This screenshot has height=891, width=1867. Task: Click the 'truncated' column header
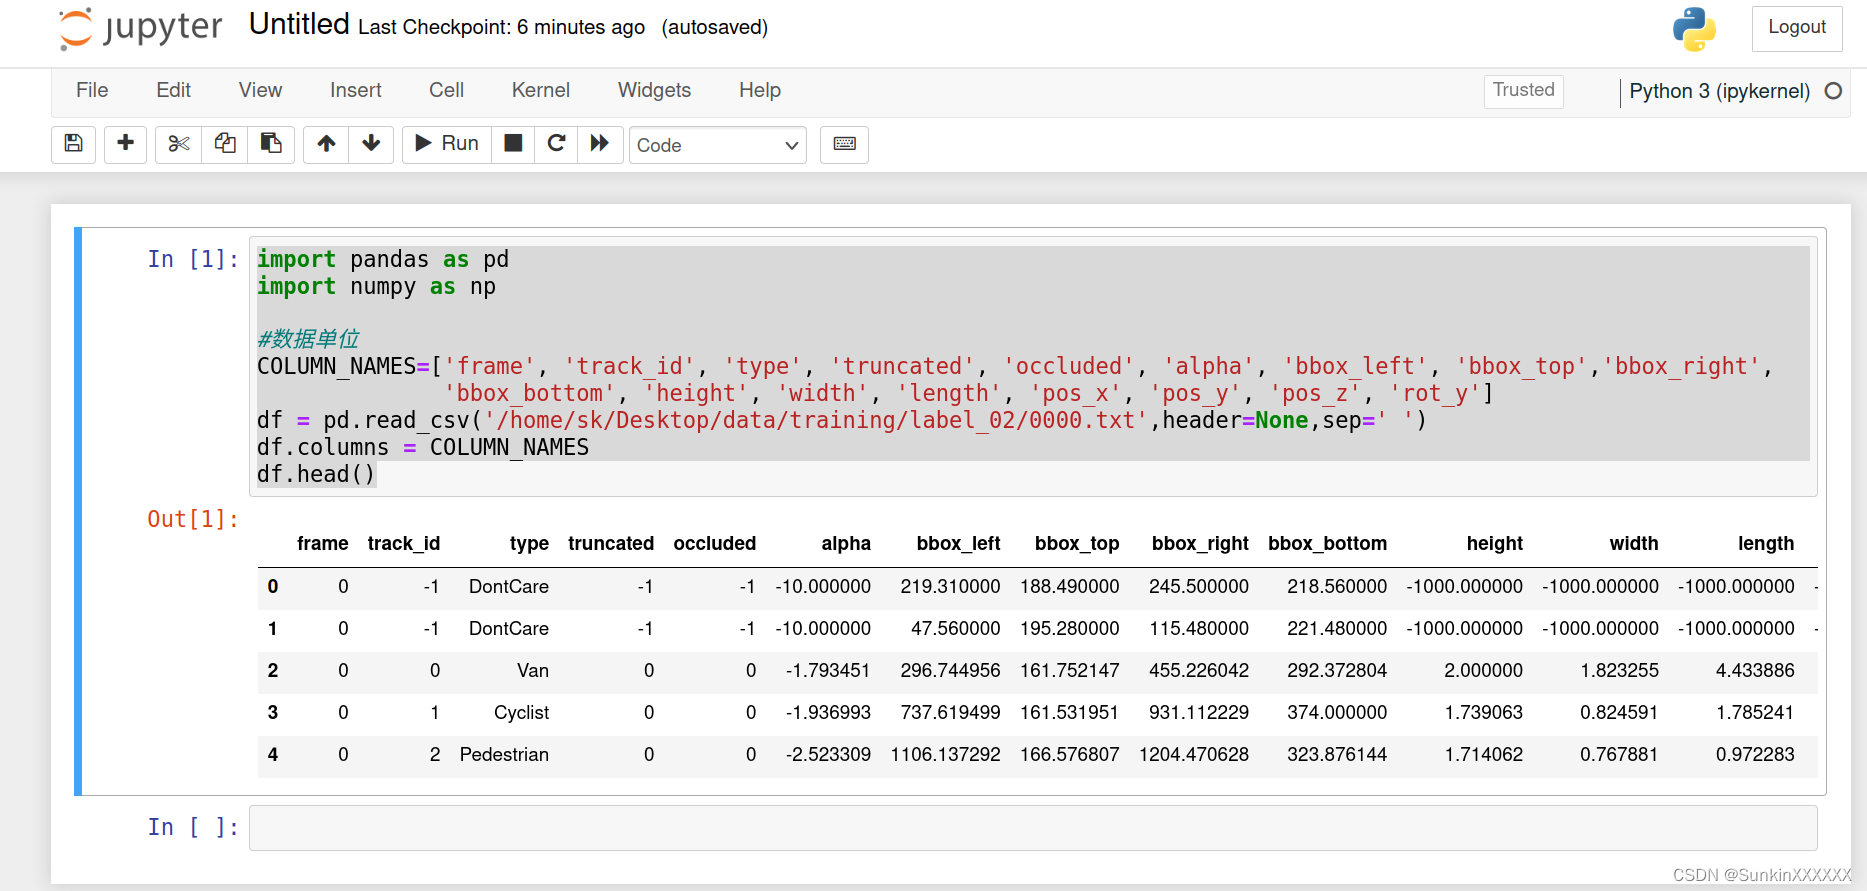tap(611, 543)
